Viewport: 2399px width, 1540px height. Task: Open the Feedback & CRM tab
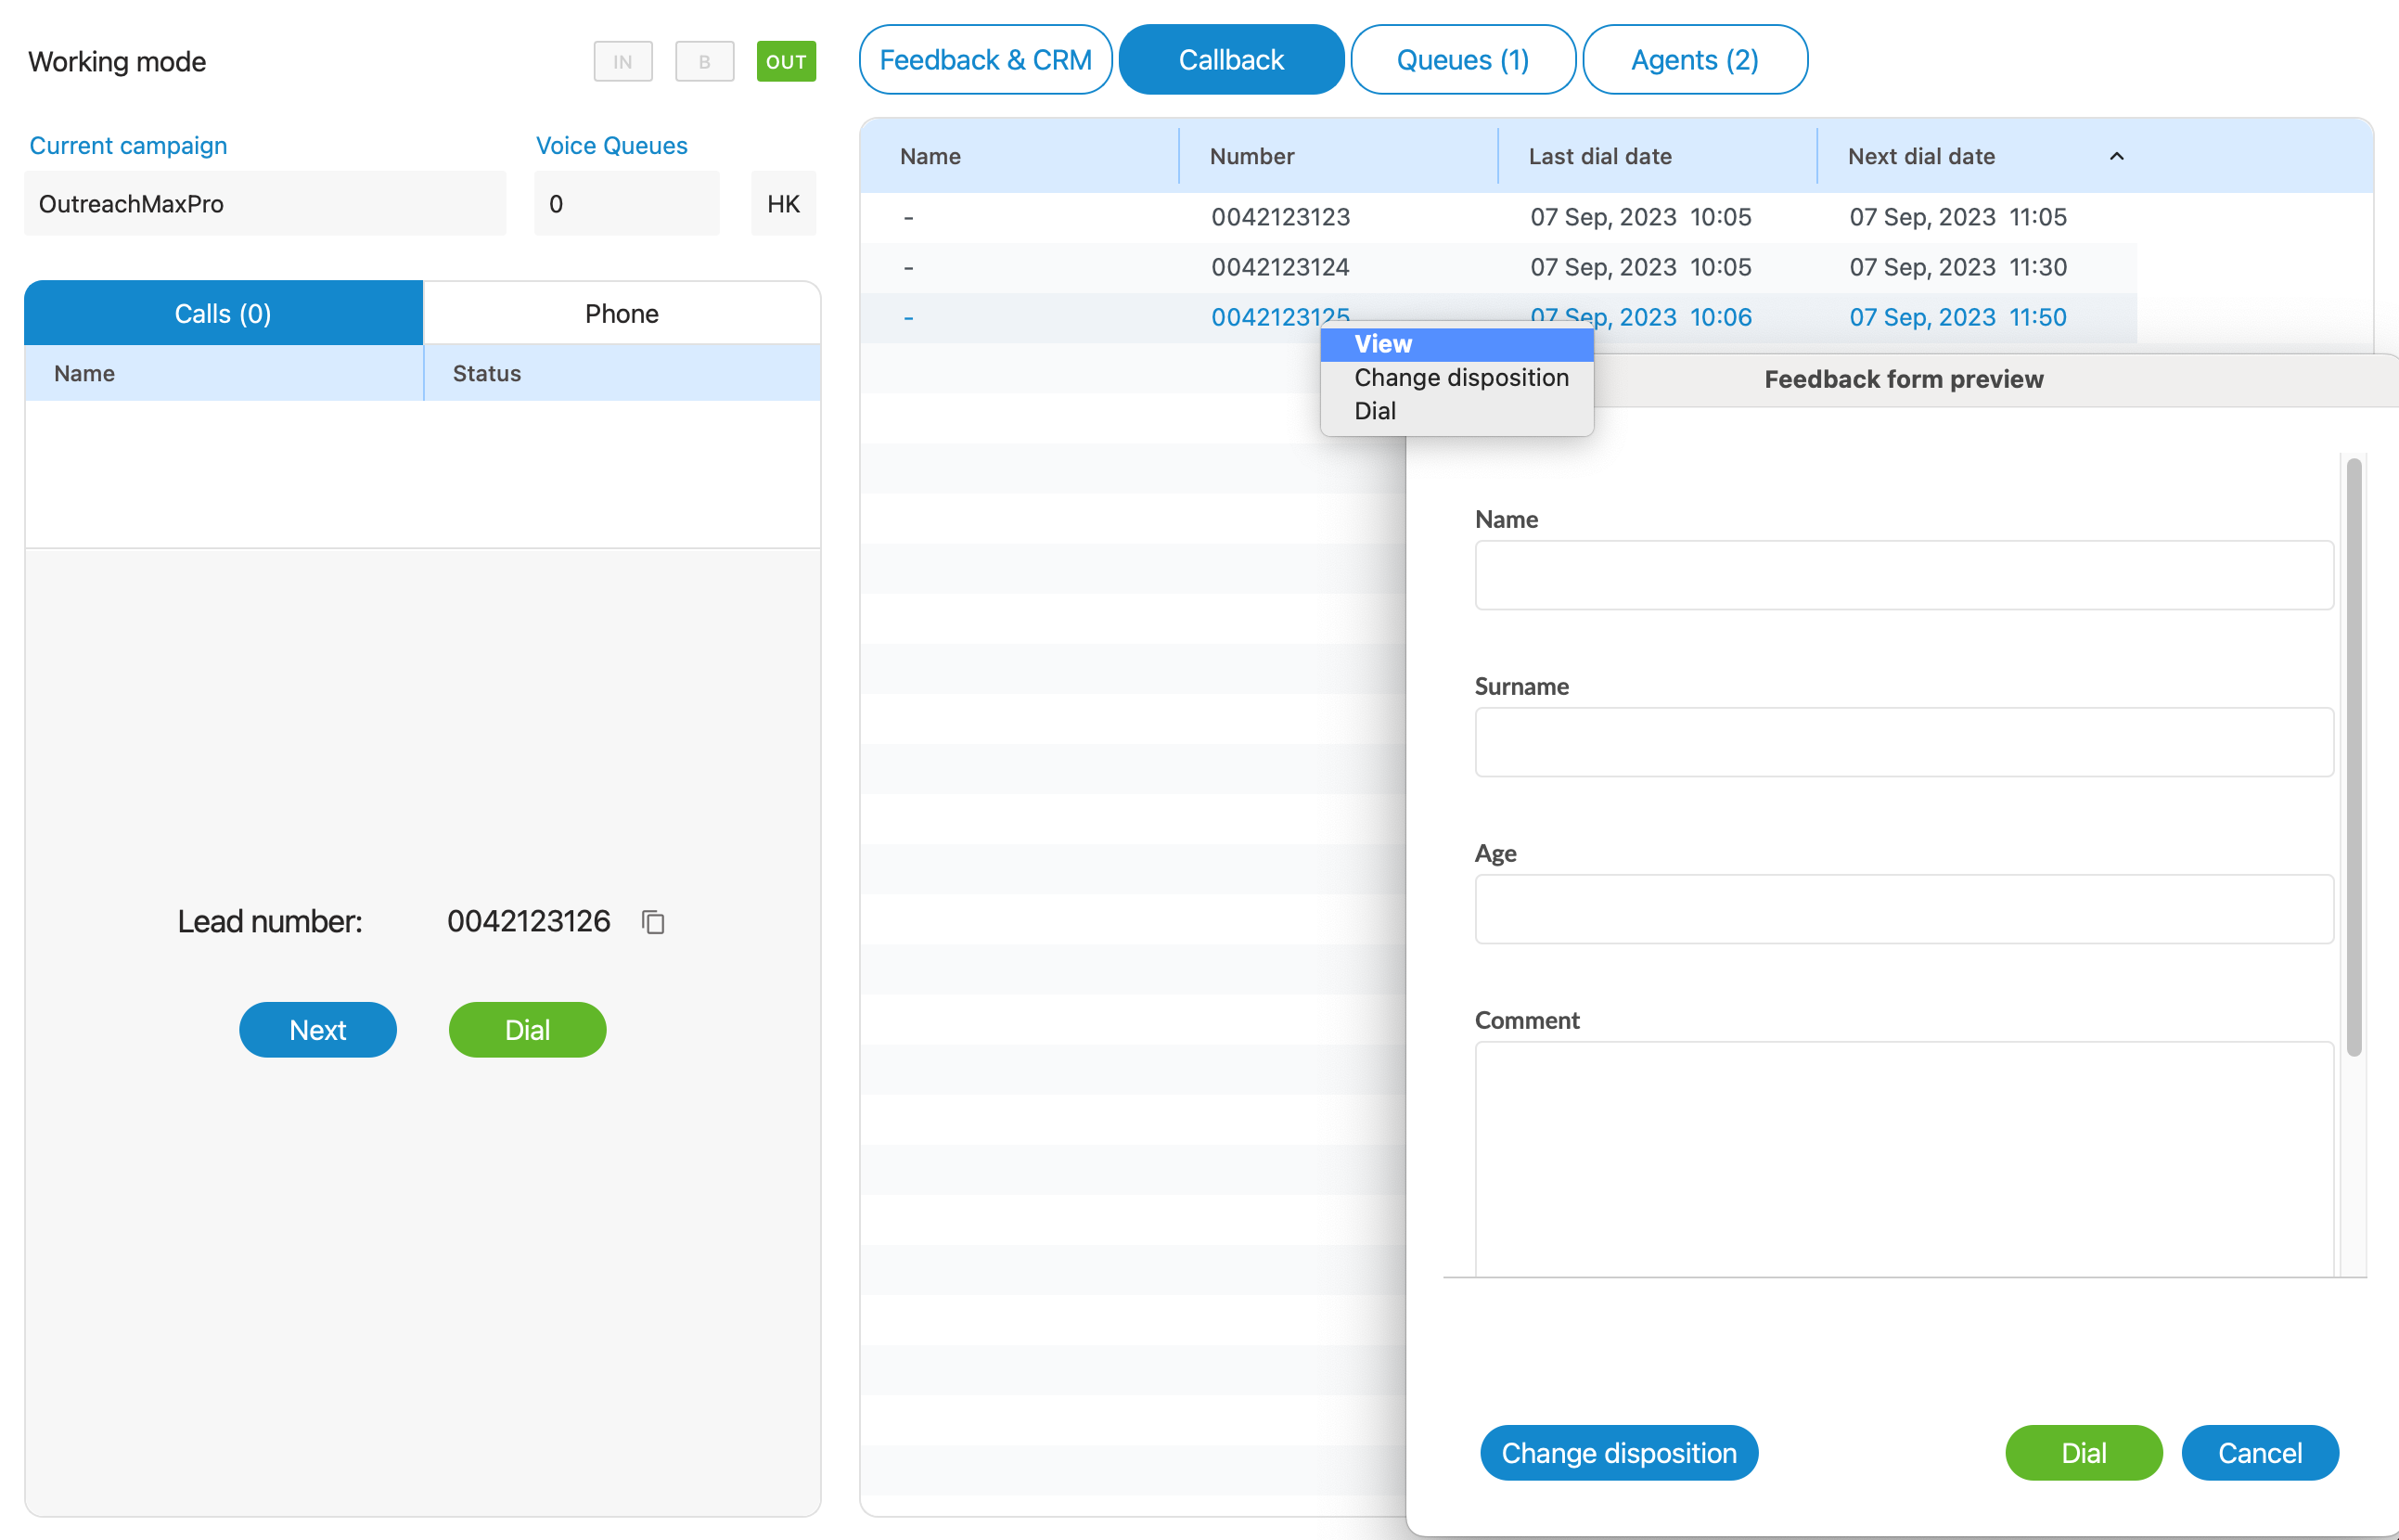click(x=986, y=59)
